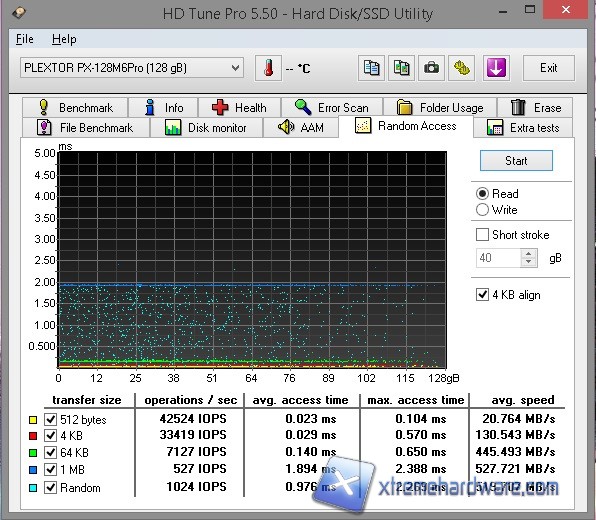
Task: Click the copy screenshot icon next to clipboard
Action: [x=401, y=68]
